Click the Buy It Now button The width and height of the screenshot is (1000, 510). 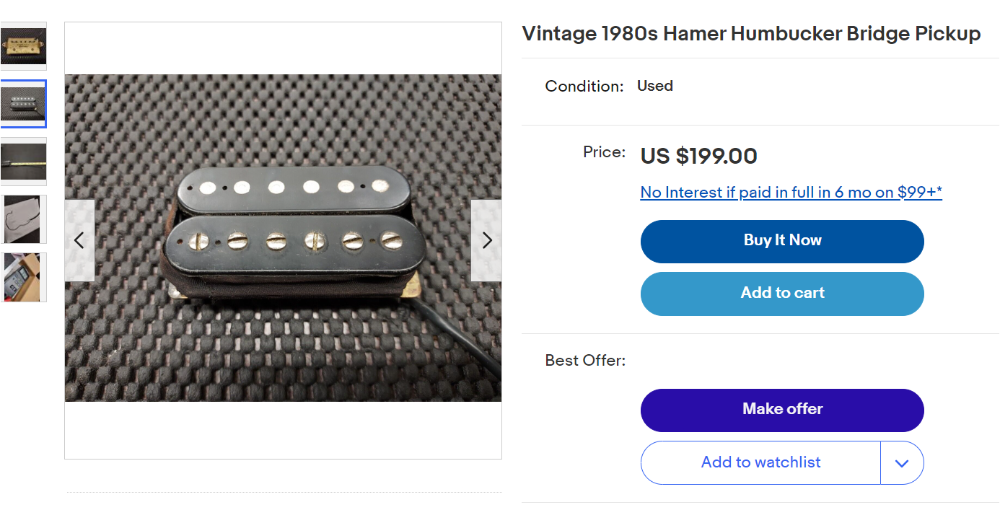[782, 241]
